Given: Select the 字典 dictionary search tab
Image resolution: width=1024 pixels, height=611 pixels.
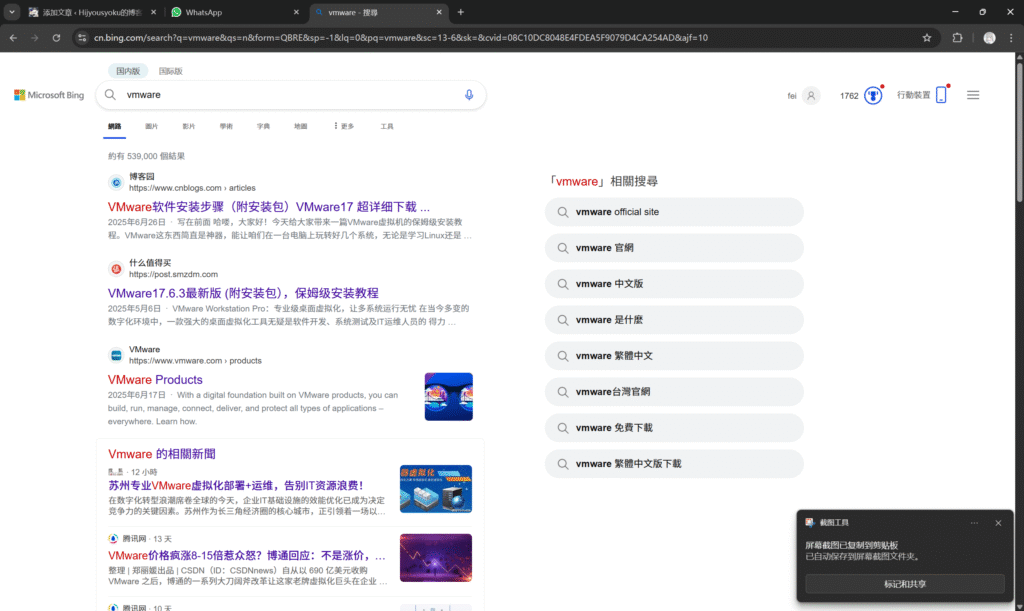Looking at the screenshot, I should [263, 126].
